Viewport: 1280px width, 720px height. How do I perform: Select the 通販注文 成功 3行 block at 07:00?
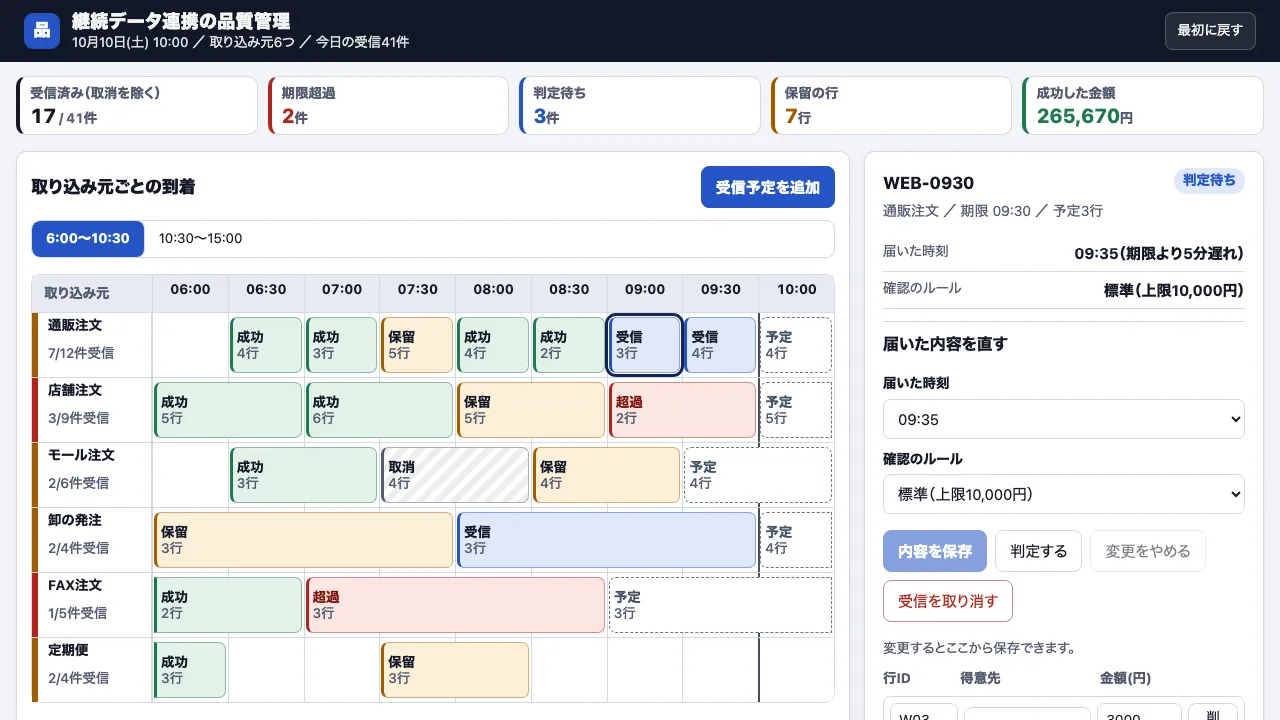pyautogui.click(x=342, y=345)
